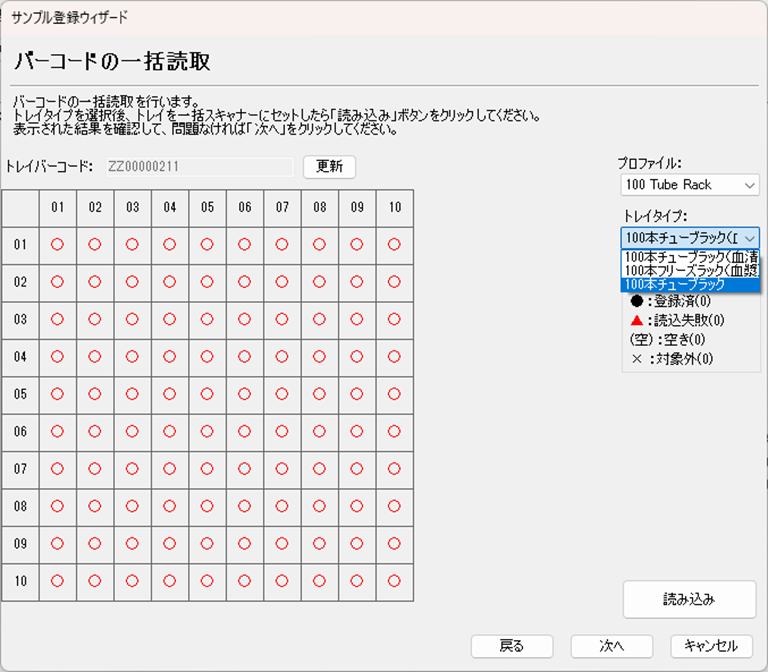768x672 pixels.
Task: Click the red triangle 読込失敗 legend icon
Action: 637,320
